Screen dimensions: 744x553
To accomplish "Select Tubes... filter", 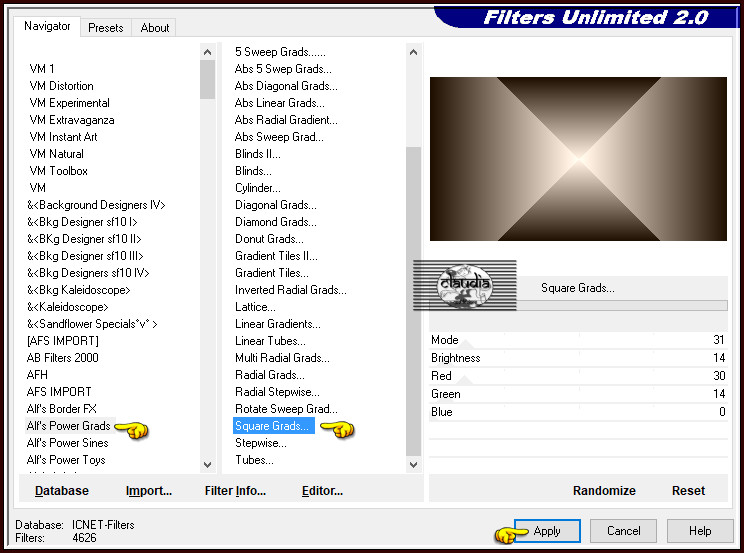I will 254,460.
